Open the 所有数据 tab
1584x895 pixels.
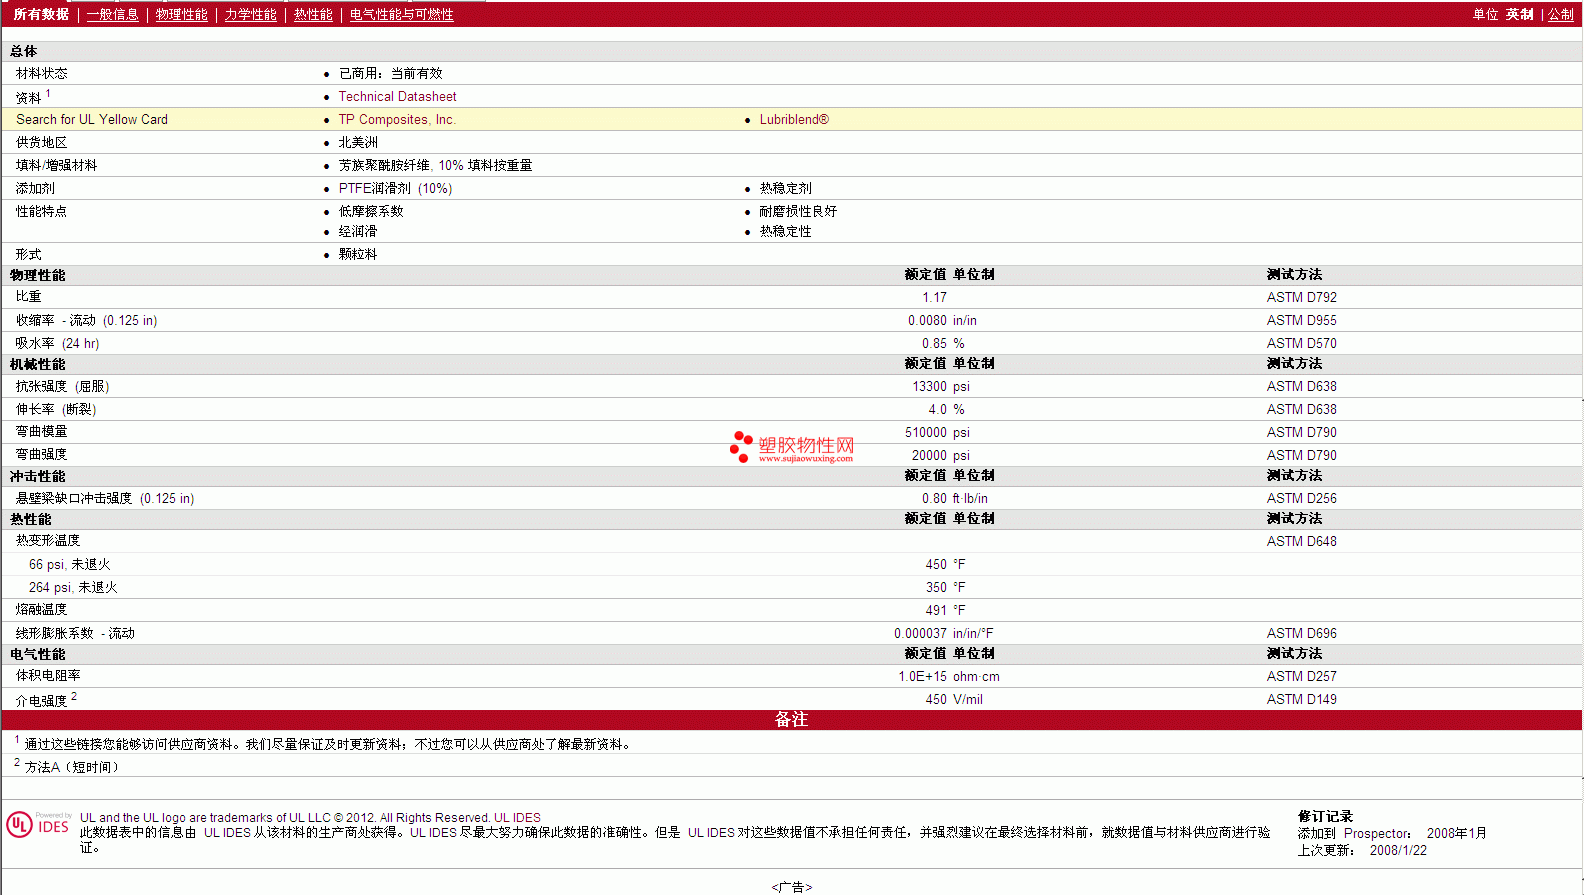(41, 15)
